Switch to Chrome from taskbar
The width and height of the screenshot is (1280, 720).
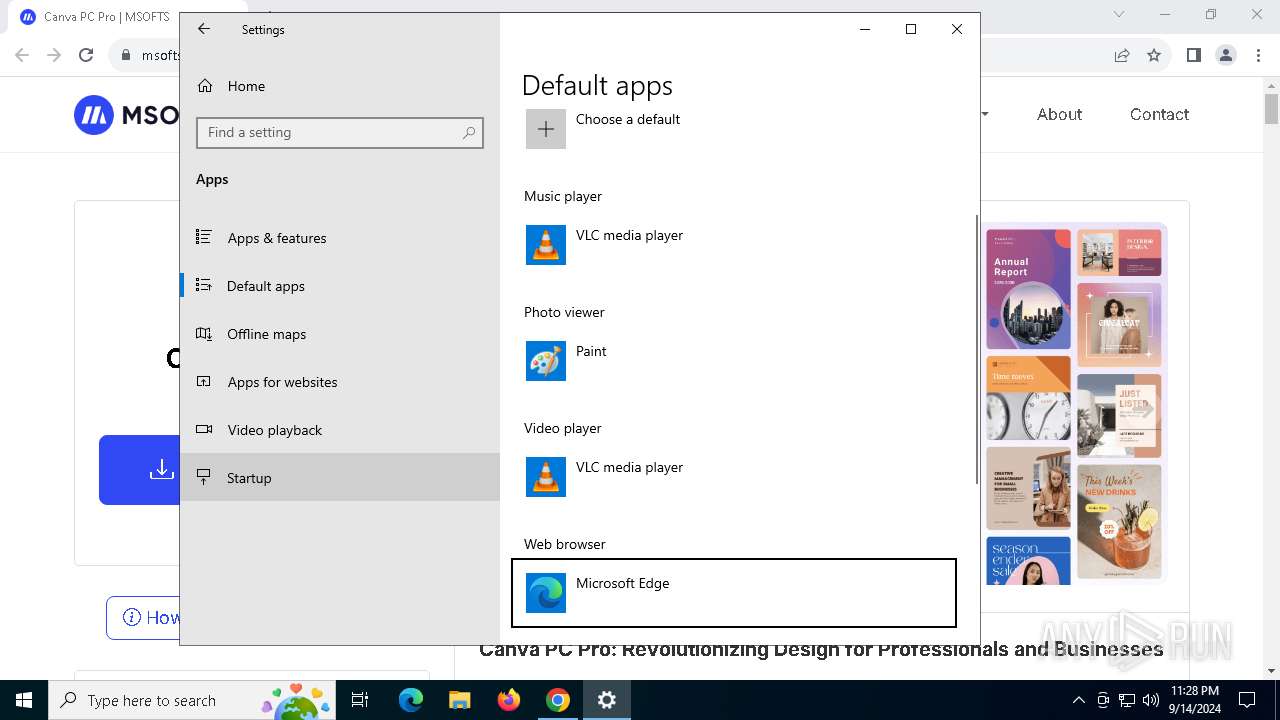pyautogui.click(x=557, y=700)
